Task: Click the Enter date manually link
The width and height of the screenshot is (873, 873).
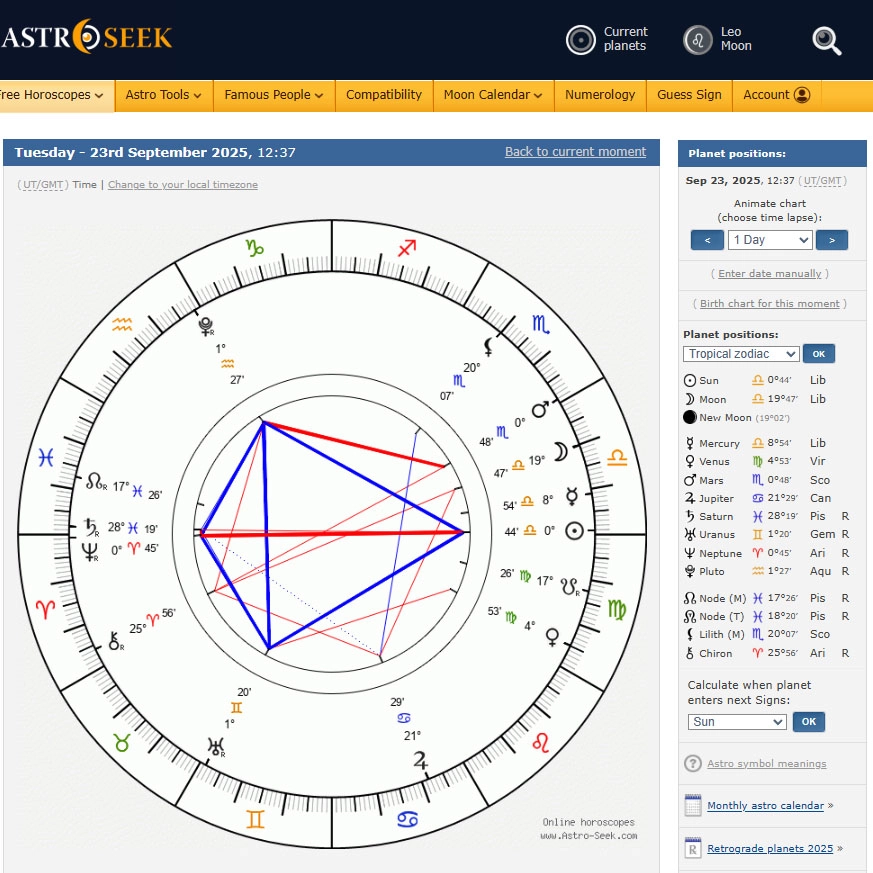Action: tap(769, 274)
